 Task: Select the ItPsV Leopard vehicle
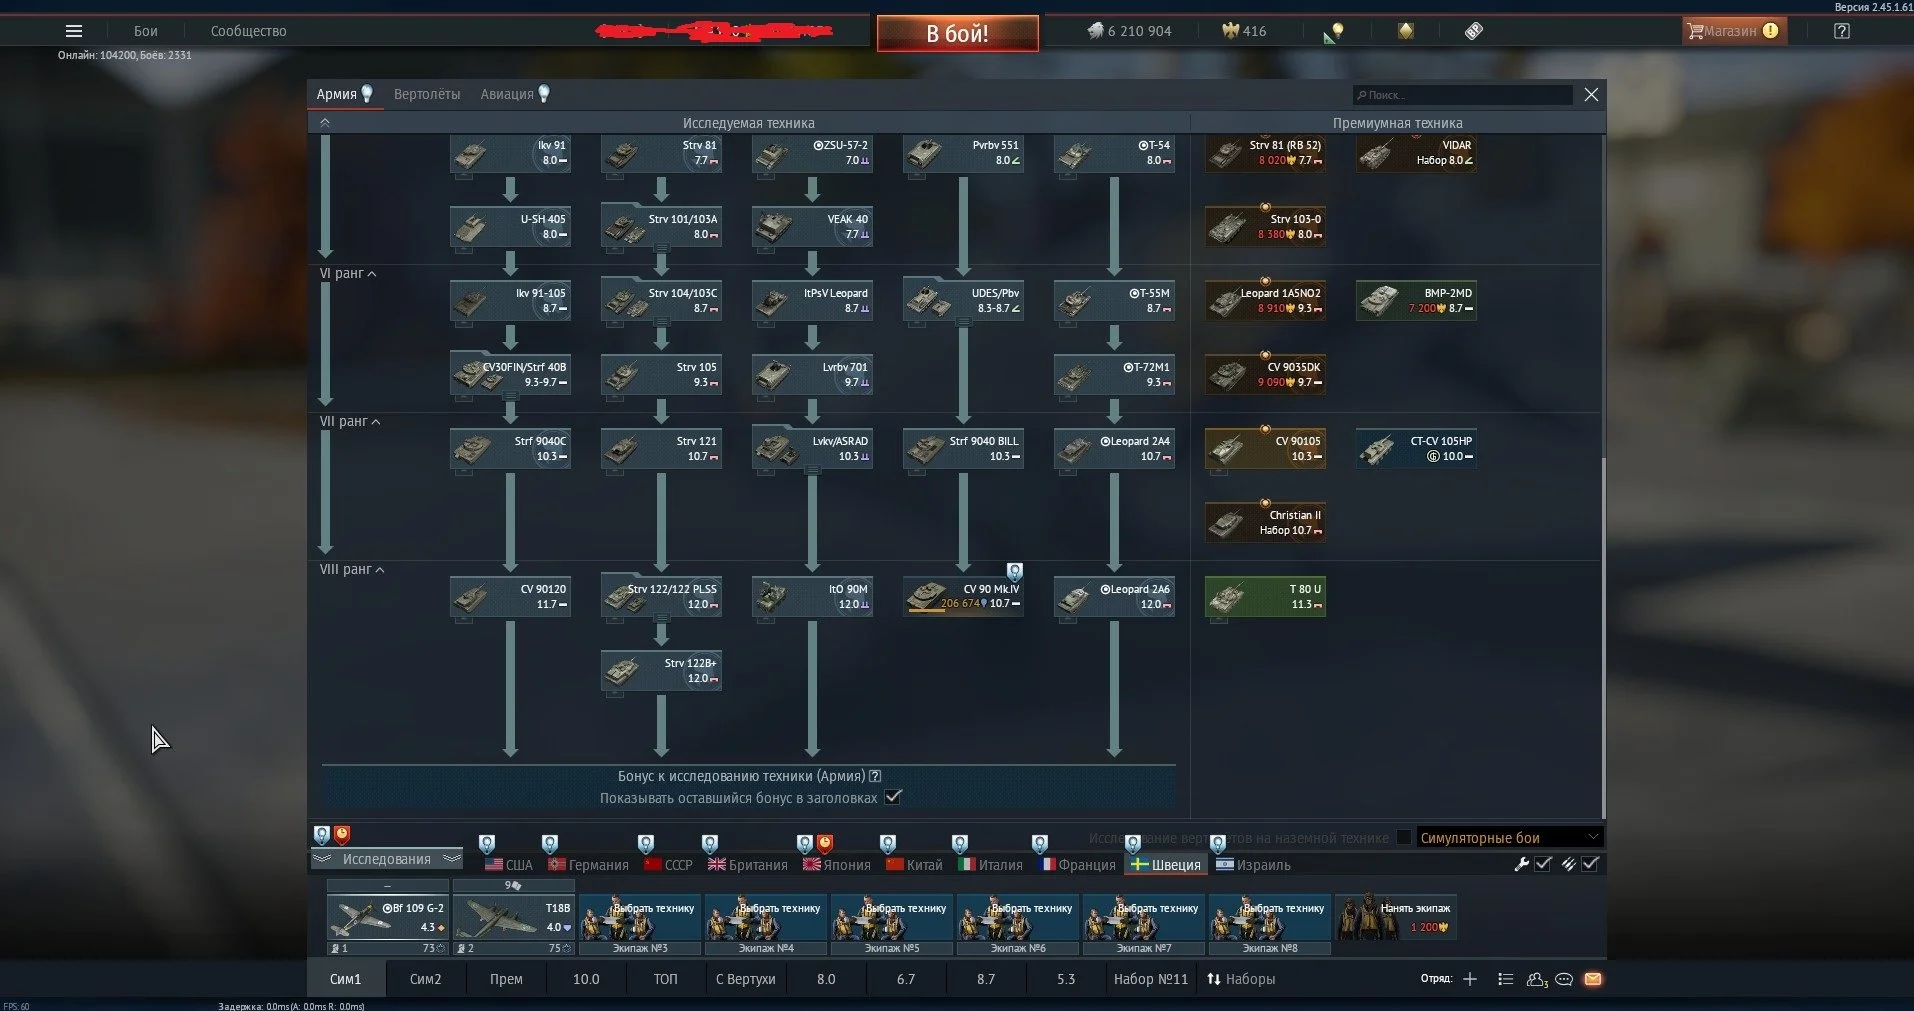(812, 301)
